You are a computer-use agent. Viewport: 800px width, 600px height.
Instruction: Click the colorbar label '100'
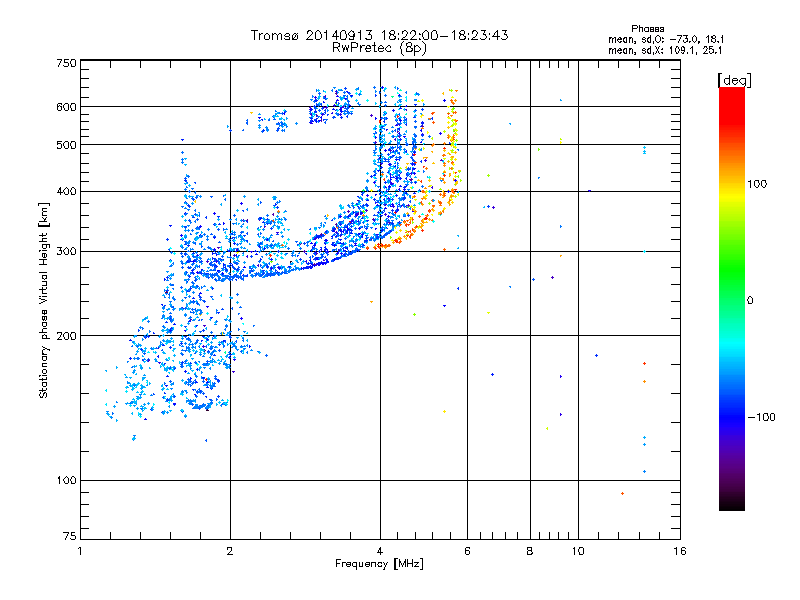(757, 184)
